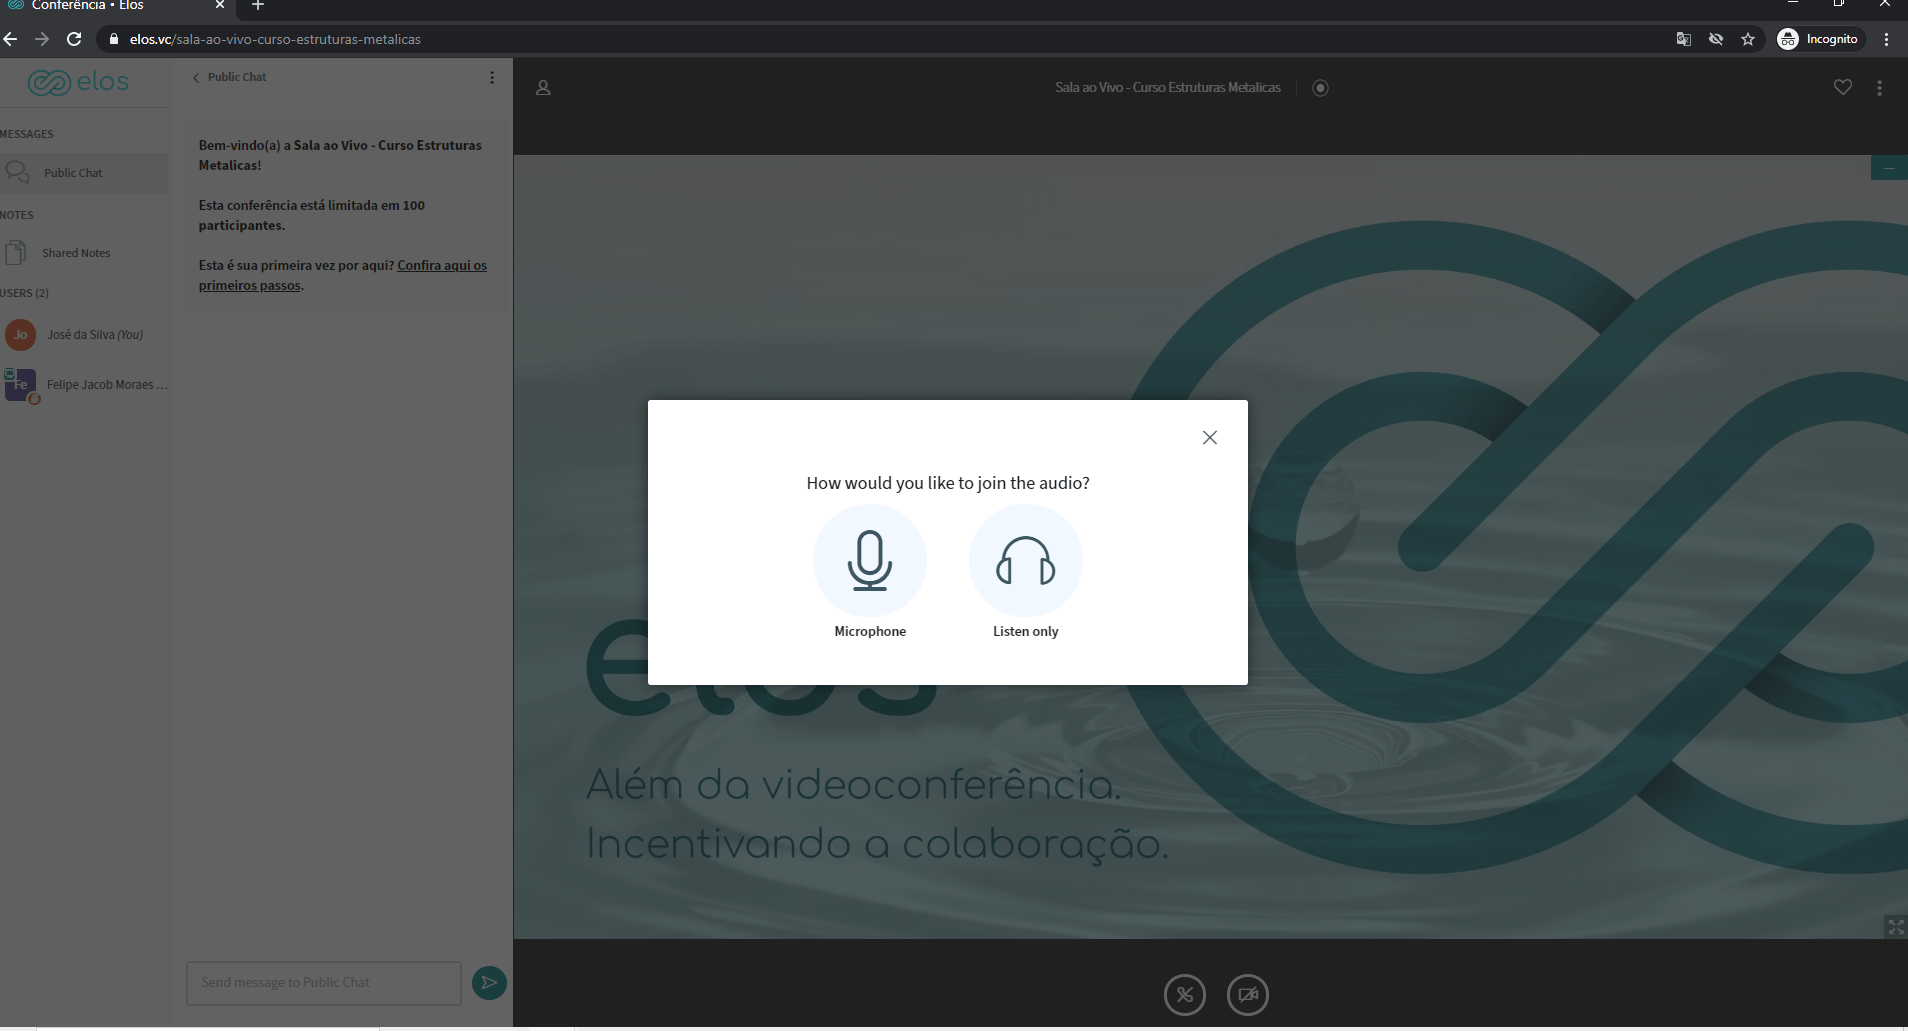The image size is (1908, 1031).
Task: Click the heart icon in the header
Action: point(1843,87)
